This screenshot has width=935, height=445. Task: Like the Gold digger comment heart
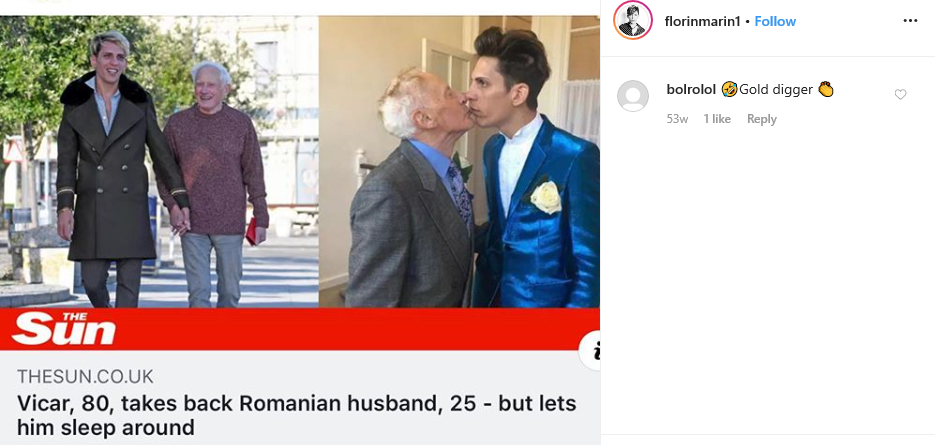[900, 94]
